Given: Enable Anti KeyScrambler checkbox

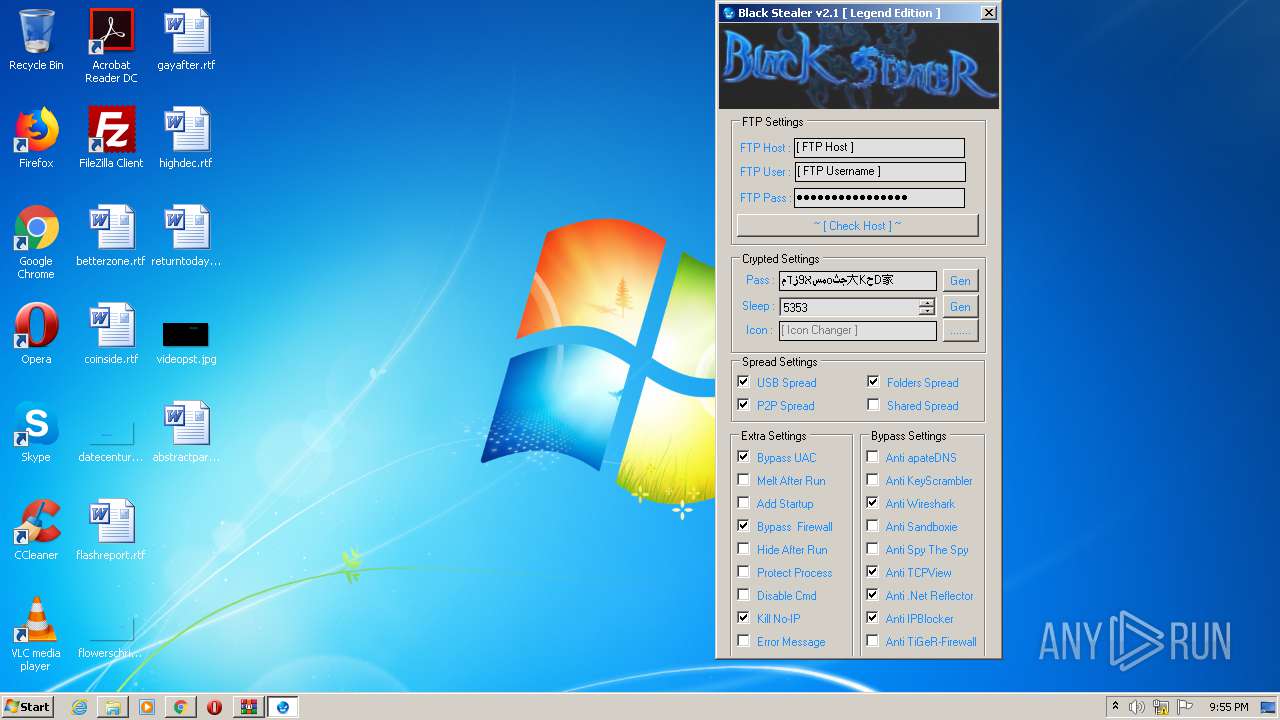Looking at the screenshot, I should click(873, 480).
